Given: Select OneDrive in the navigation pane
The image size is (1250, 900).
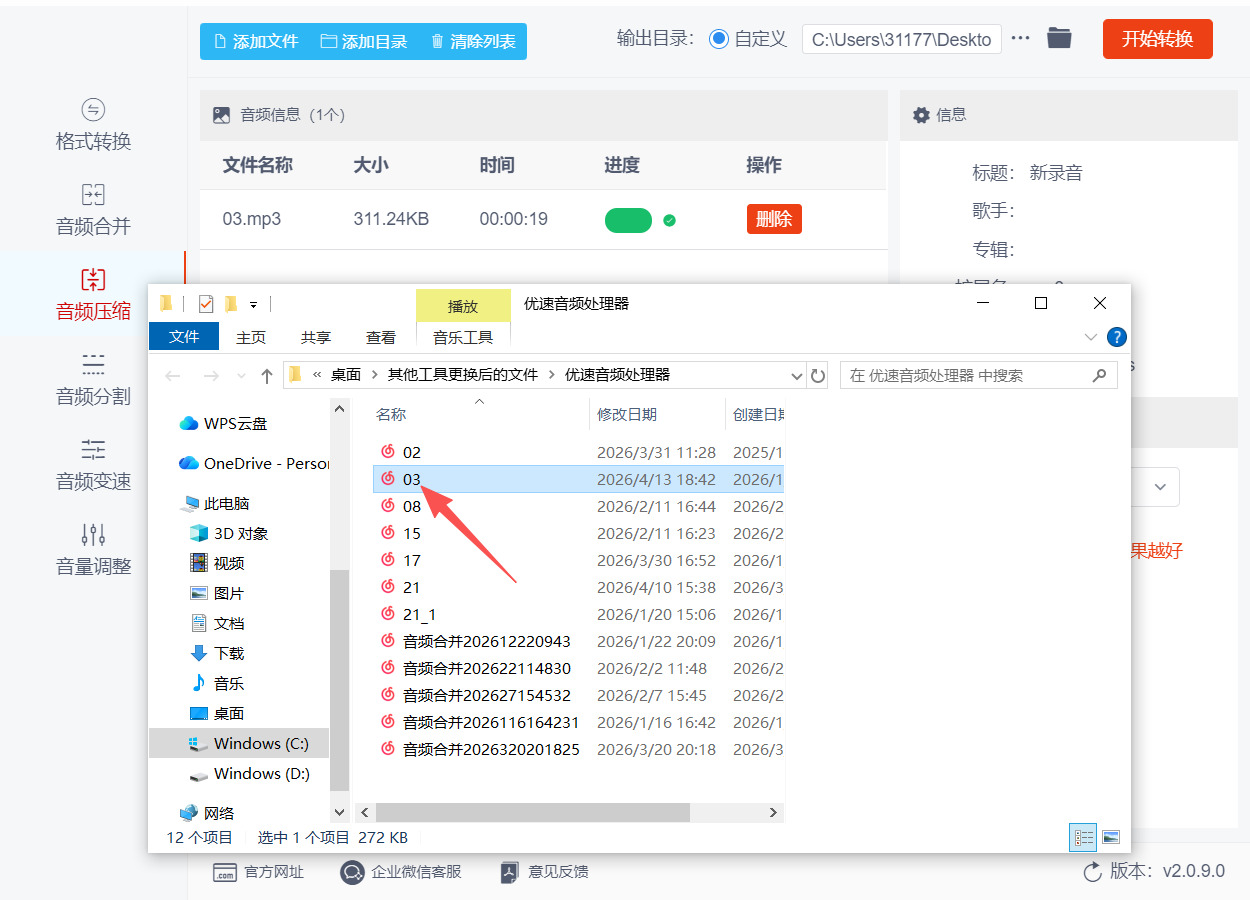Looking at the screenshot, I should click(x=254, y=463).
